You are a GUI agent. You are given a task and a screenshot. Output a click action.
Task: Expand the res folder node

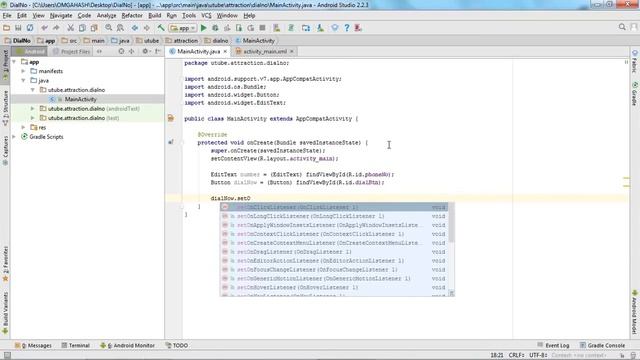click(23, 127)
